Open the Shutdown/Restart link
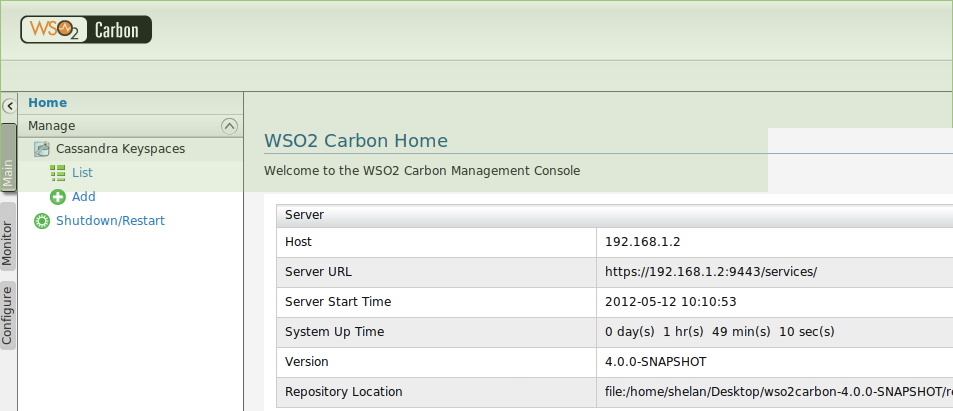This screenshot has width=953, height=411. [110, 221]
